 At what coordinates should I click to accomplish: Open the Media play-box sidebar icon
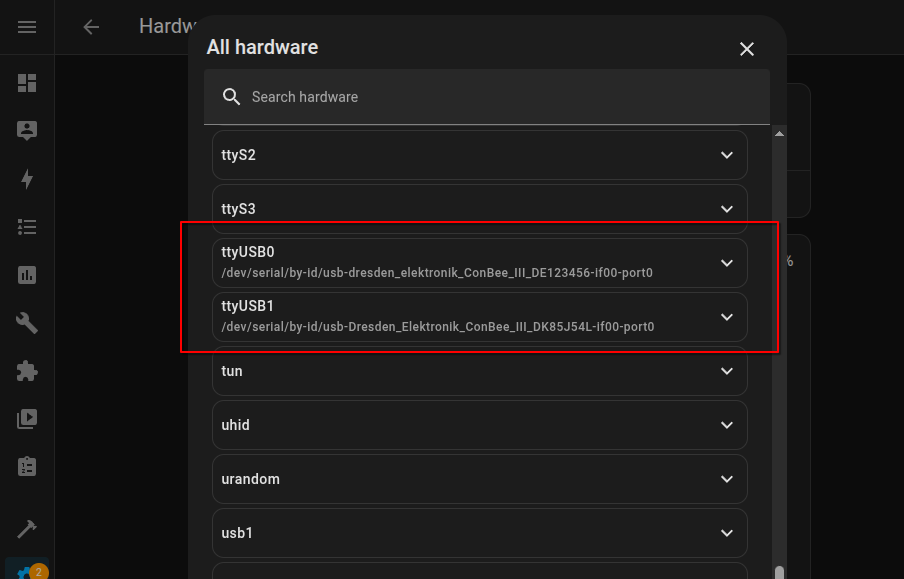tap(27, 419)
